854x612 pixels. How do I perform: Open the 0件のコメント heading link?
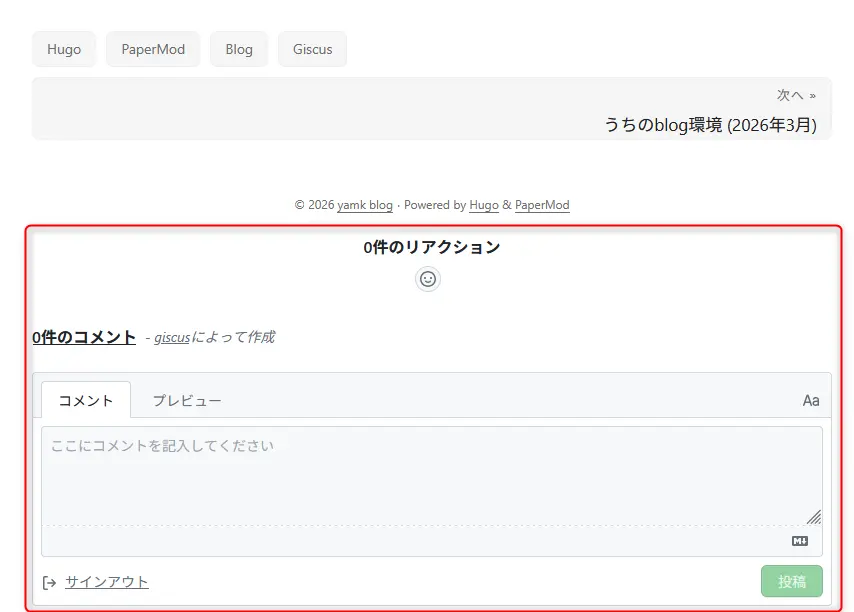pyautogui.click(x=84, y=337)
